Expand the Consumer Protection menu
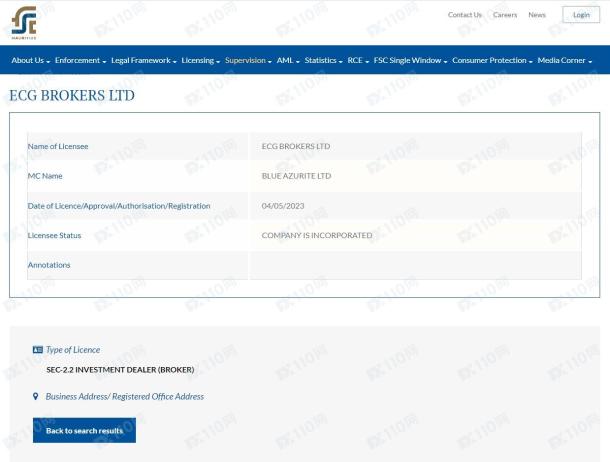610x462 pixels. [x=492, y=60]
